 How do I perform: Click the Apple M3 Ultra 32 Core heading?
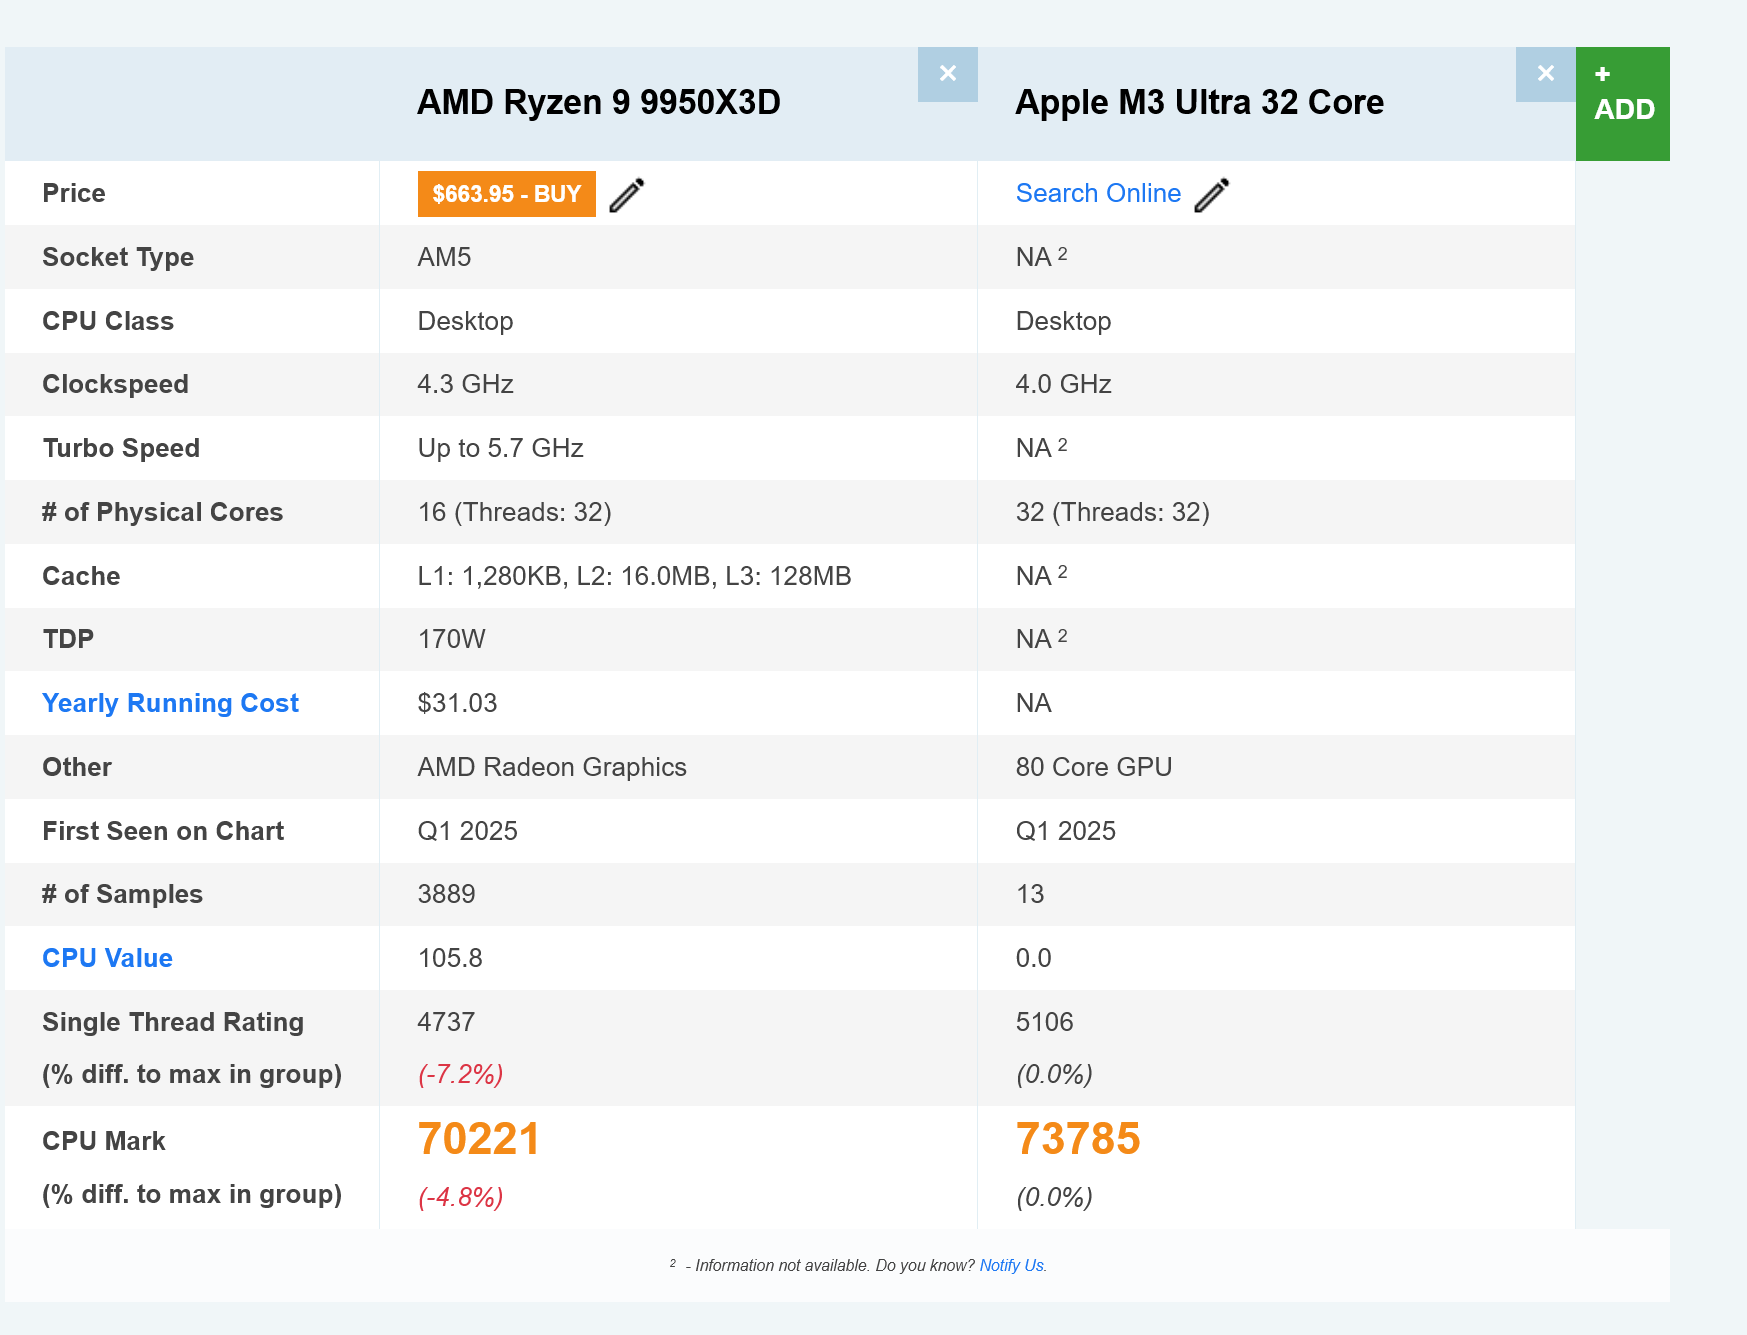pyautogui.click(x=1198, y=102)
